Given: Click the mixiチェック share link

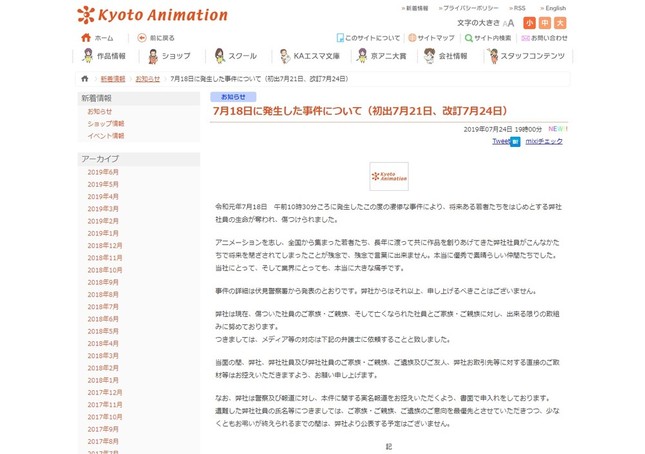Looking at the screenshot, I should [x=544, y=142].
